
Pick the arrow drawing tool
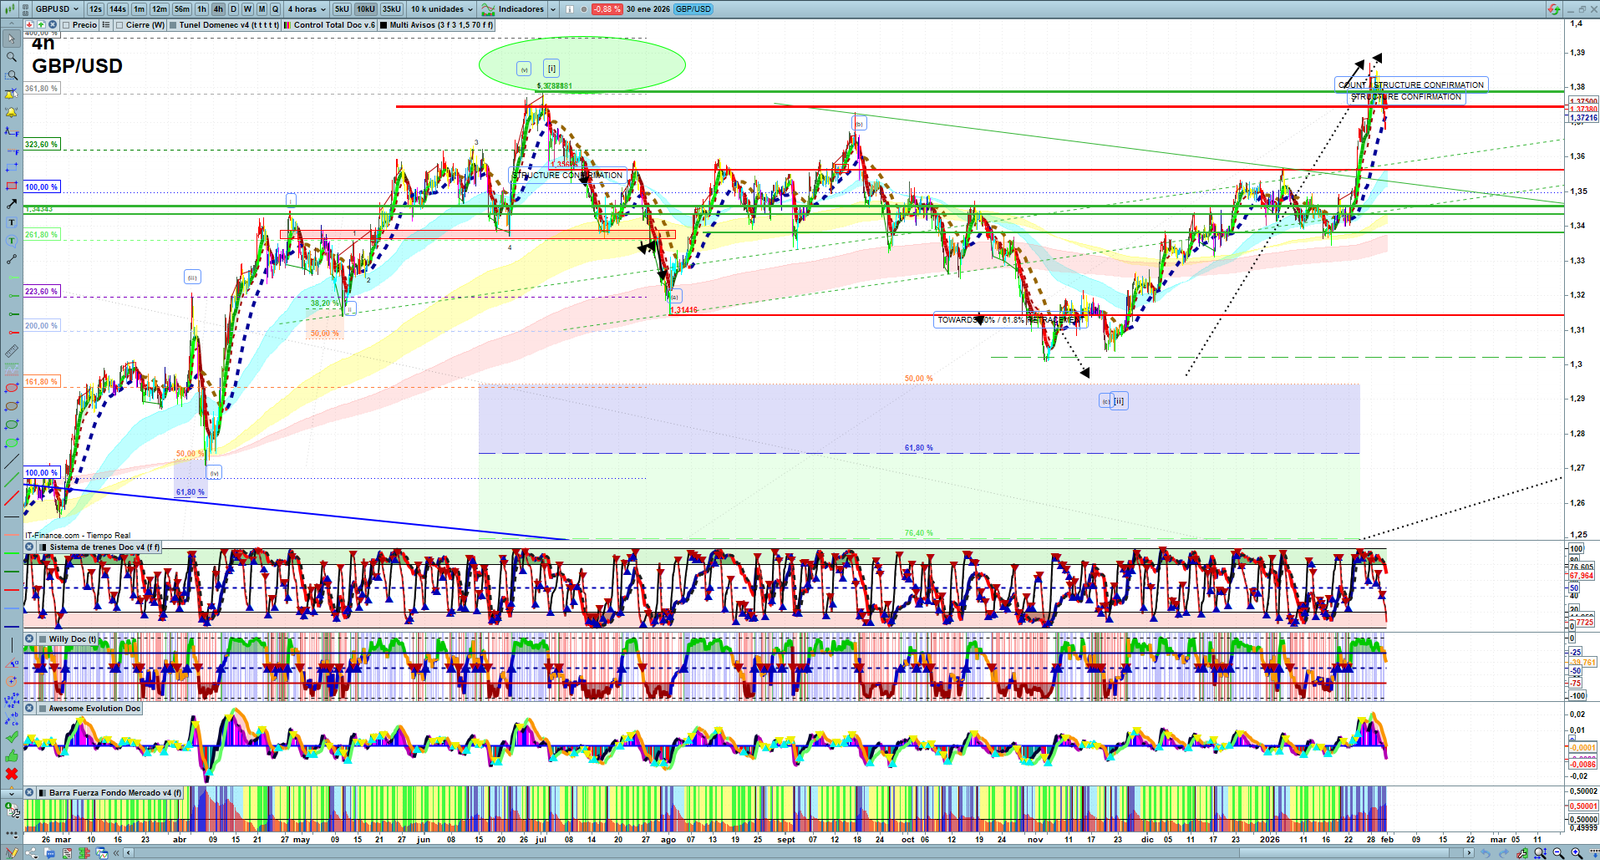pos(11,204)
